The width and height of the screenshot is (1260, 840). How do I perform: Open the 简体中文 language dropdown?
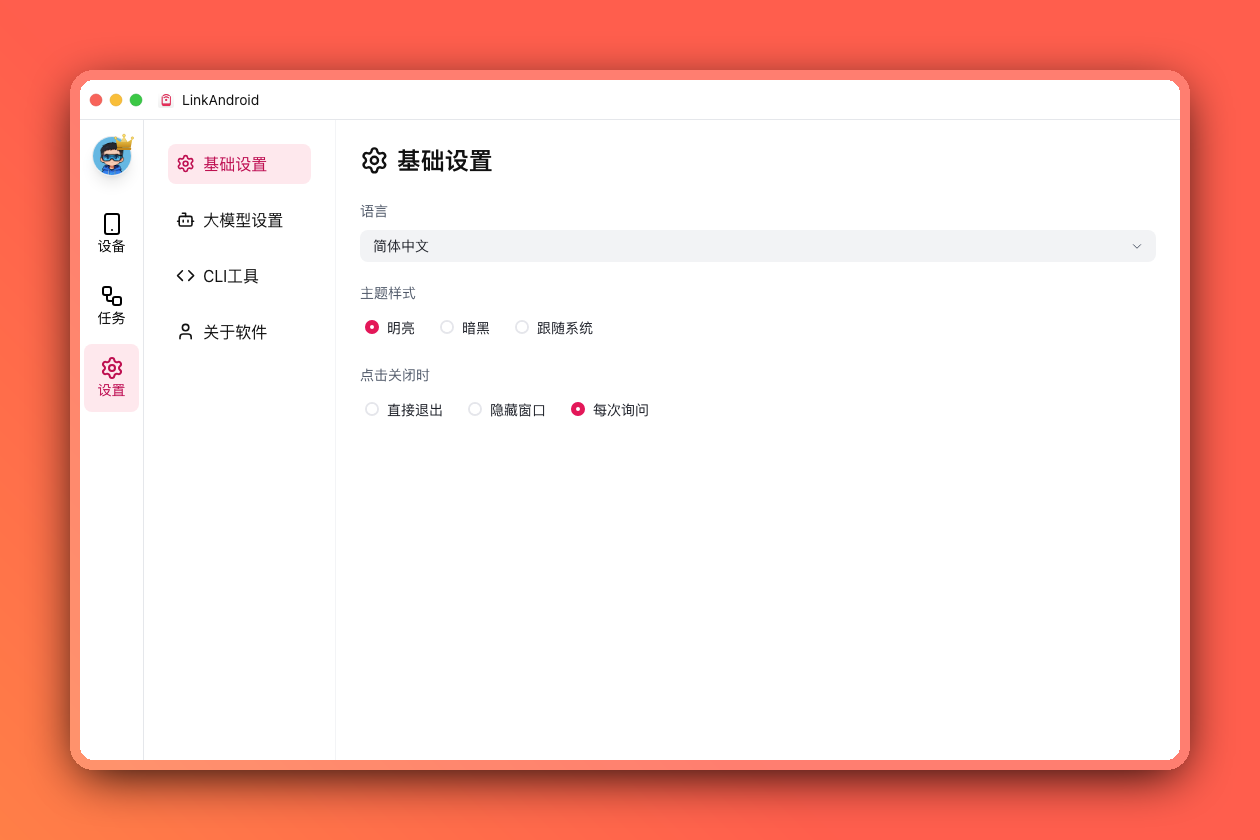(x=758, y=246)
